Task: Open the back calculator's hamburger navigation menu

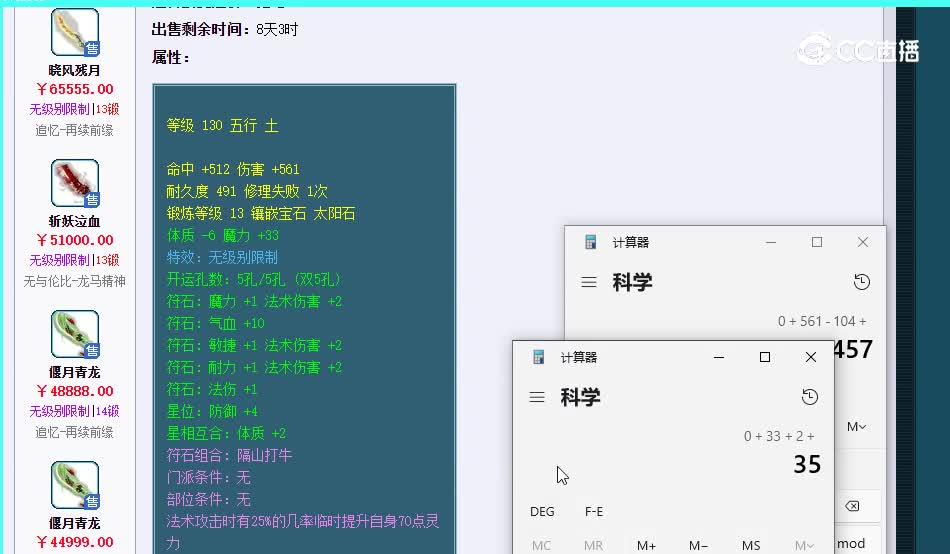Action: point(589,282)
